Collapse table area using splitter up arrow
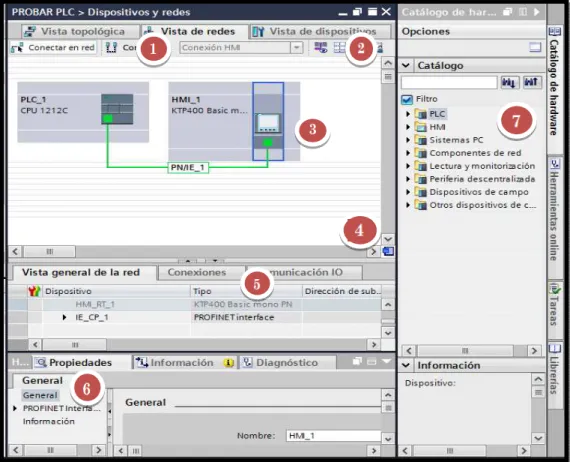 point(188,261)
